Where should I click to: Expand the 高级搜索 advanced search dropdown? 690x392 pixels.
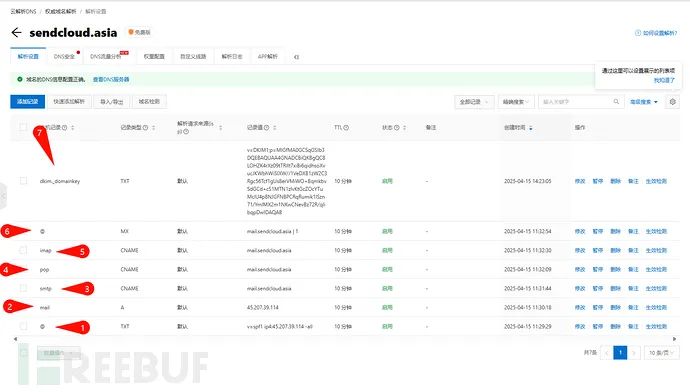click(644, 102)
